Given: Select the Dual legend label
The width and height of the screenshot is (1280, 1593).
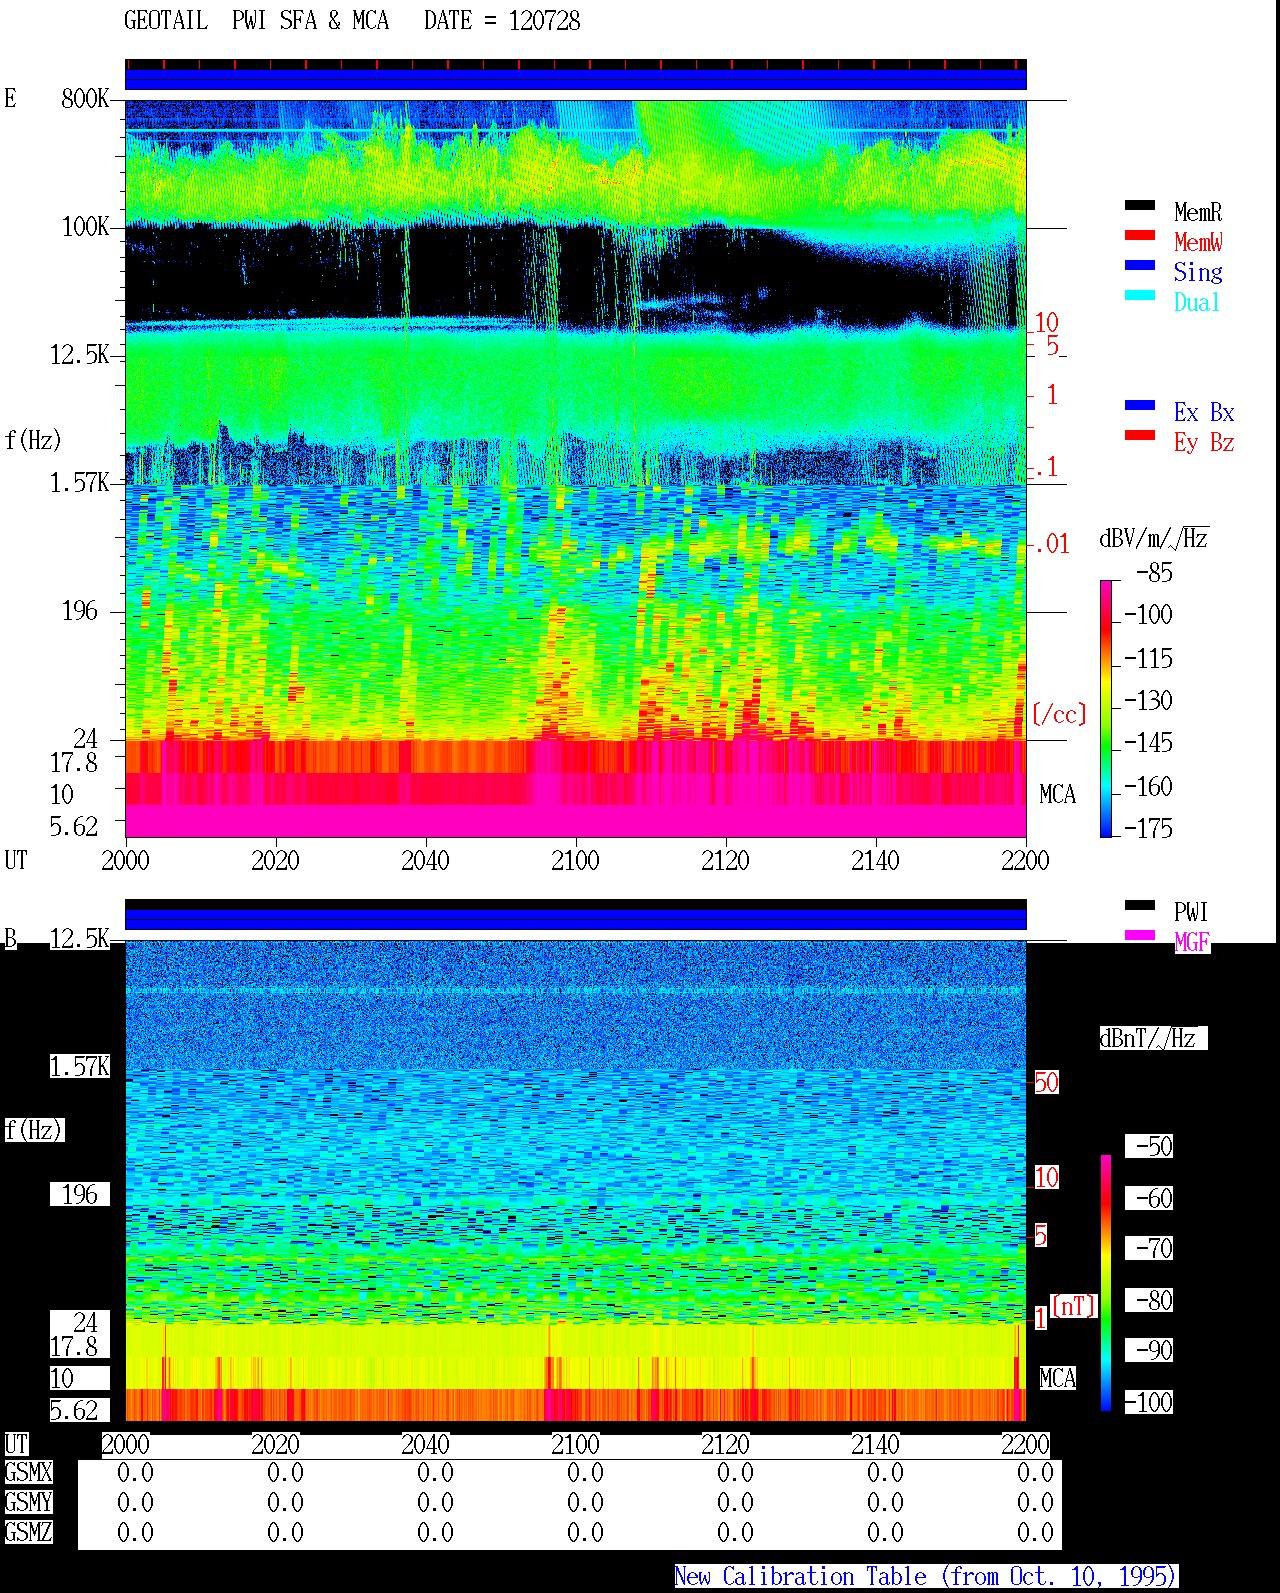Looking at the screenshot, I should click(x=1198, y=302).
